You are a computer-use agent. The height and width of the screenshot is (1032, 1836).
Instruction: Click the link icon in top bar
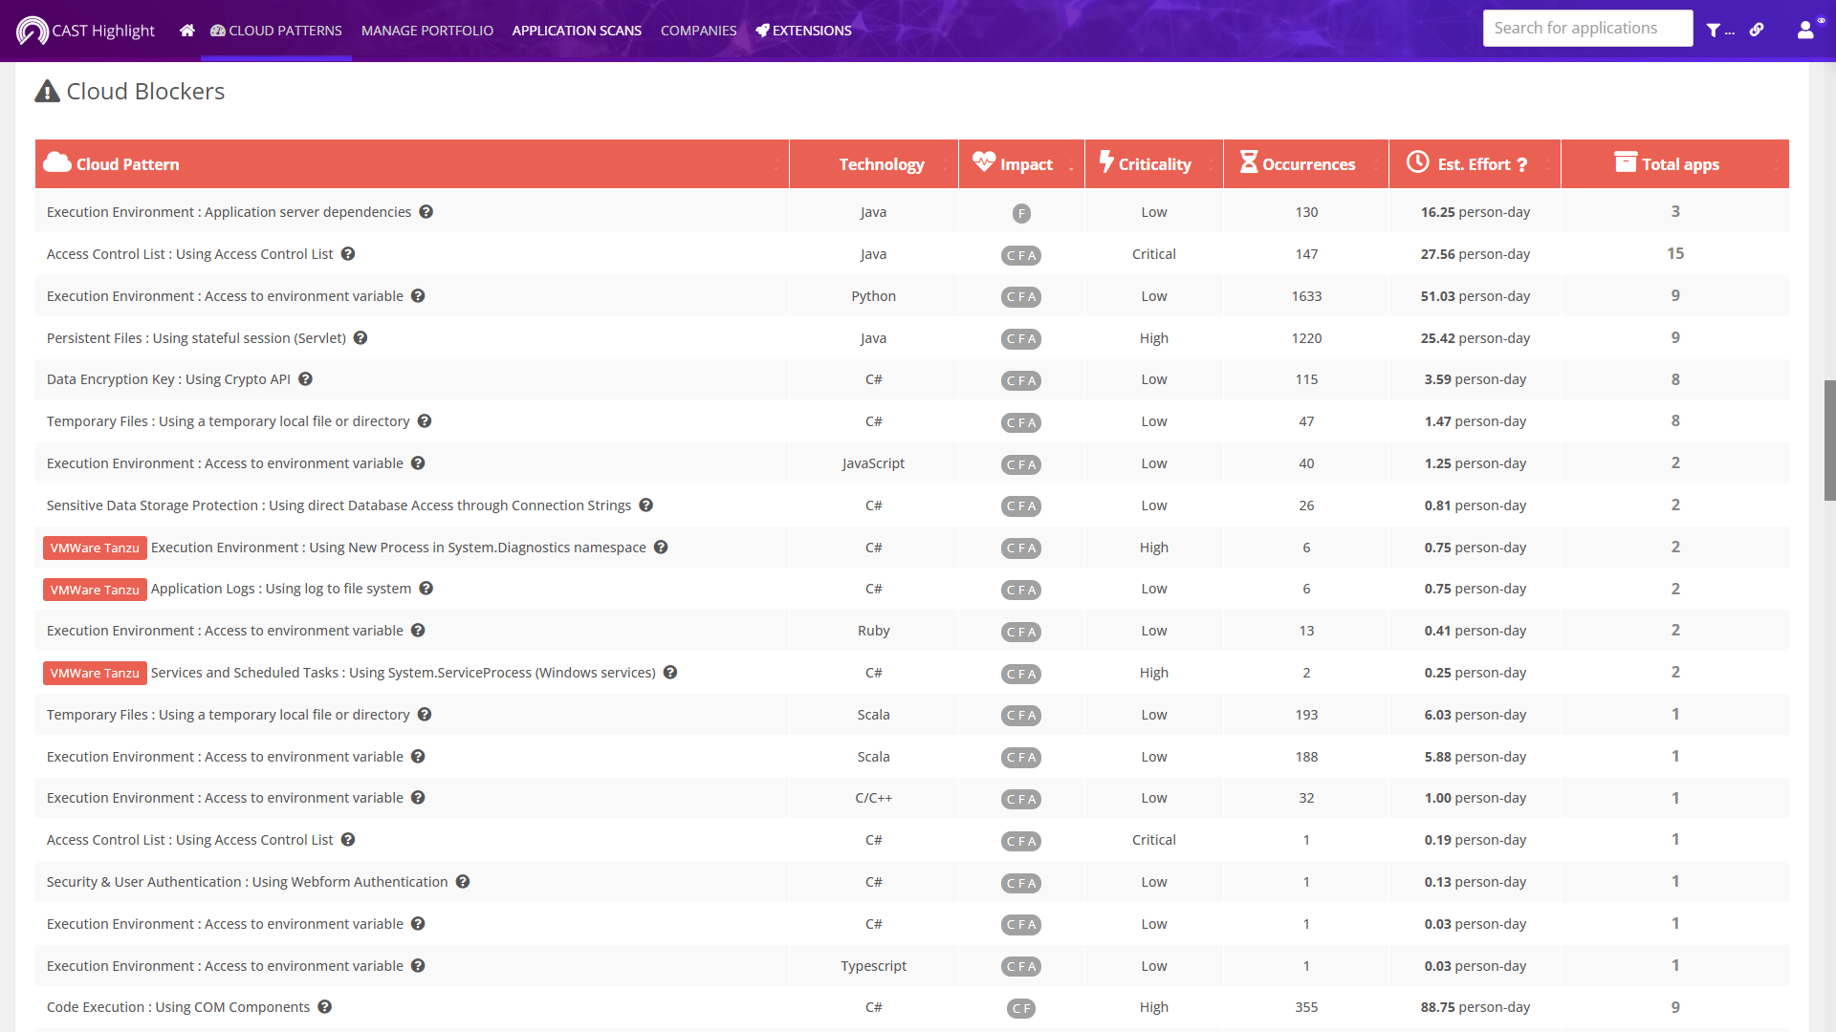(x=1757, y=30)
